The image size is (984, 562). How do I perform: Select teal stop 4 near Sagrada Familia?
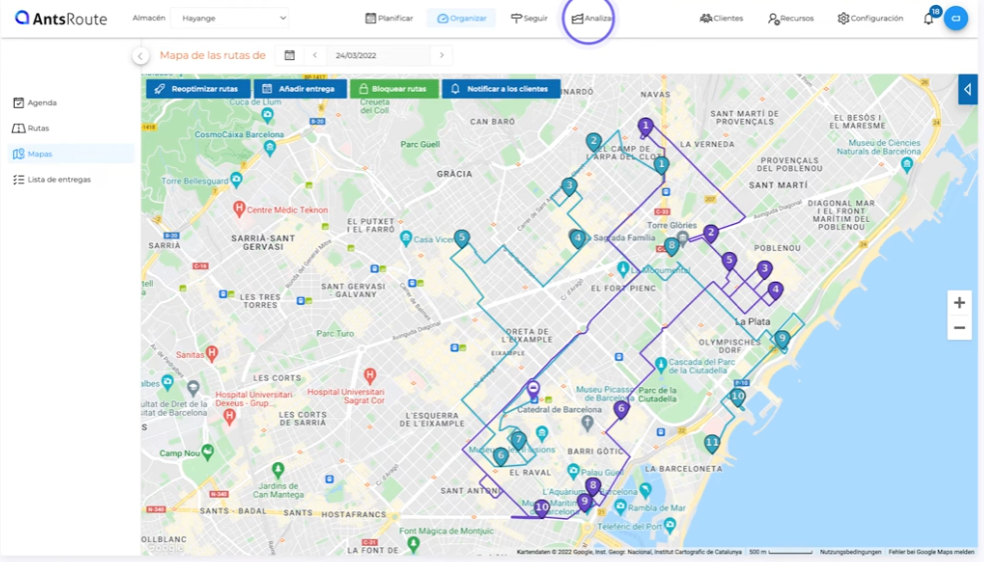pos(578,239)
